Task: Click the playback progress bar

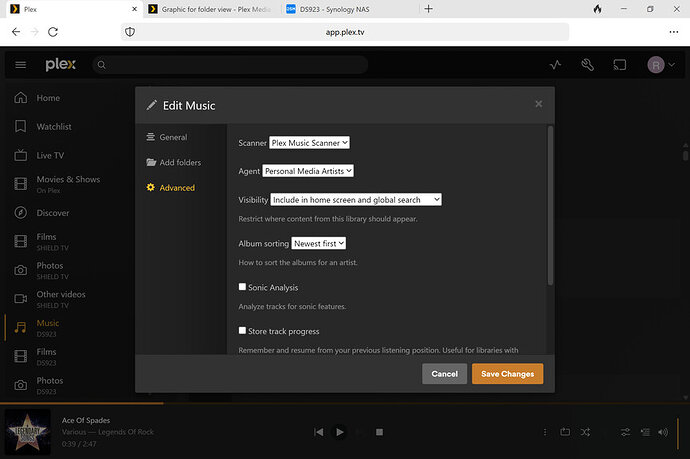Action: pos(345,403)
